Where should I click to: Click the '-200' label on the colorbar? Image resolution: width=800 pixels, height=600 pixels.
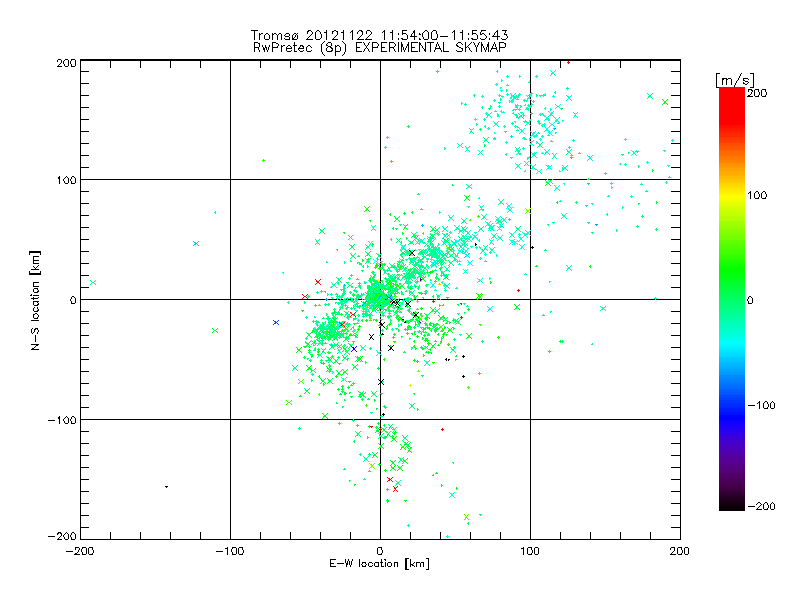[x=761, y=506]
